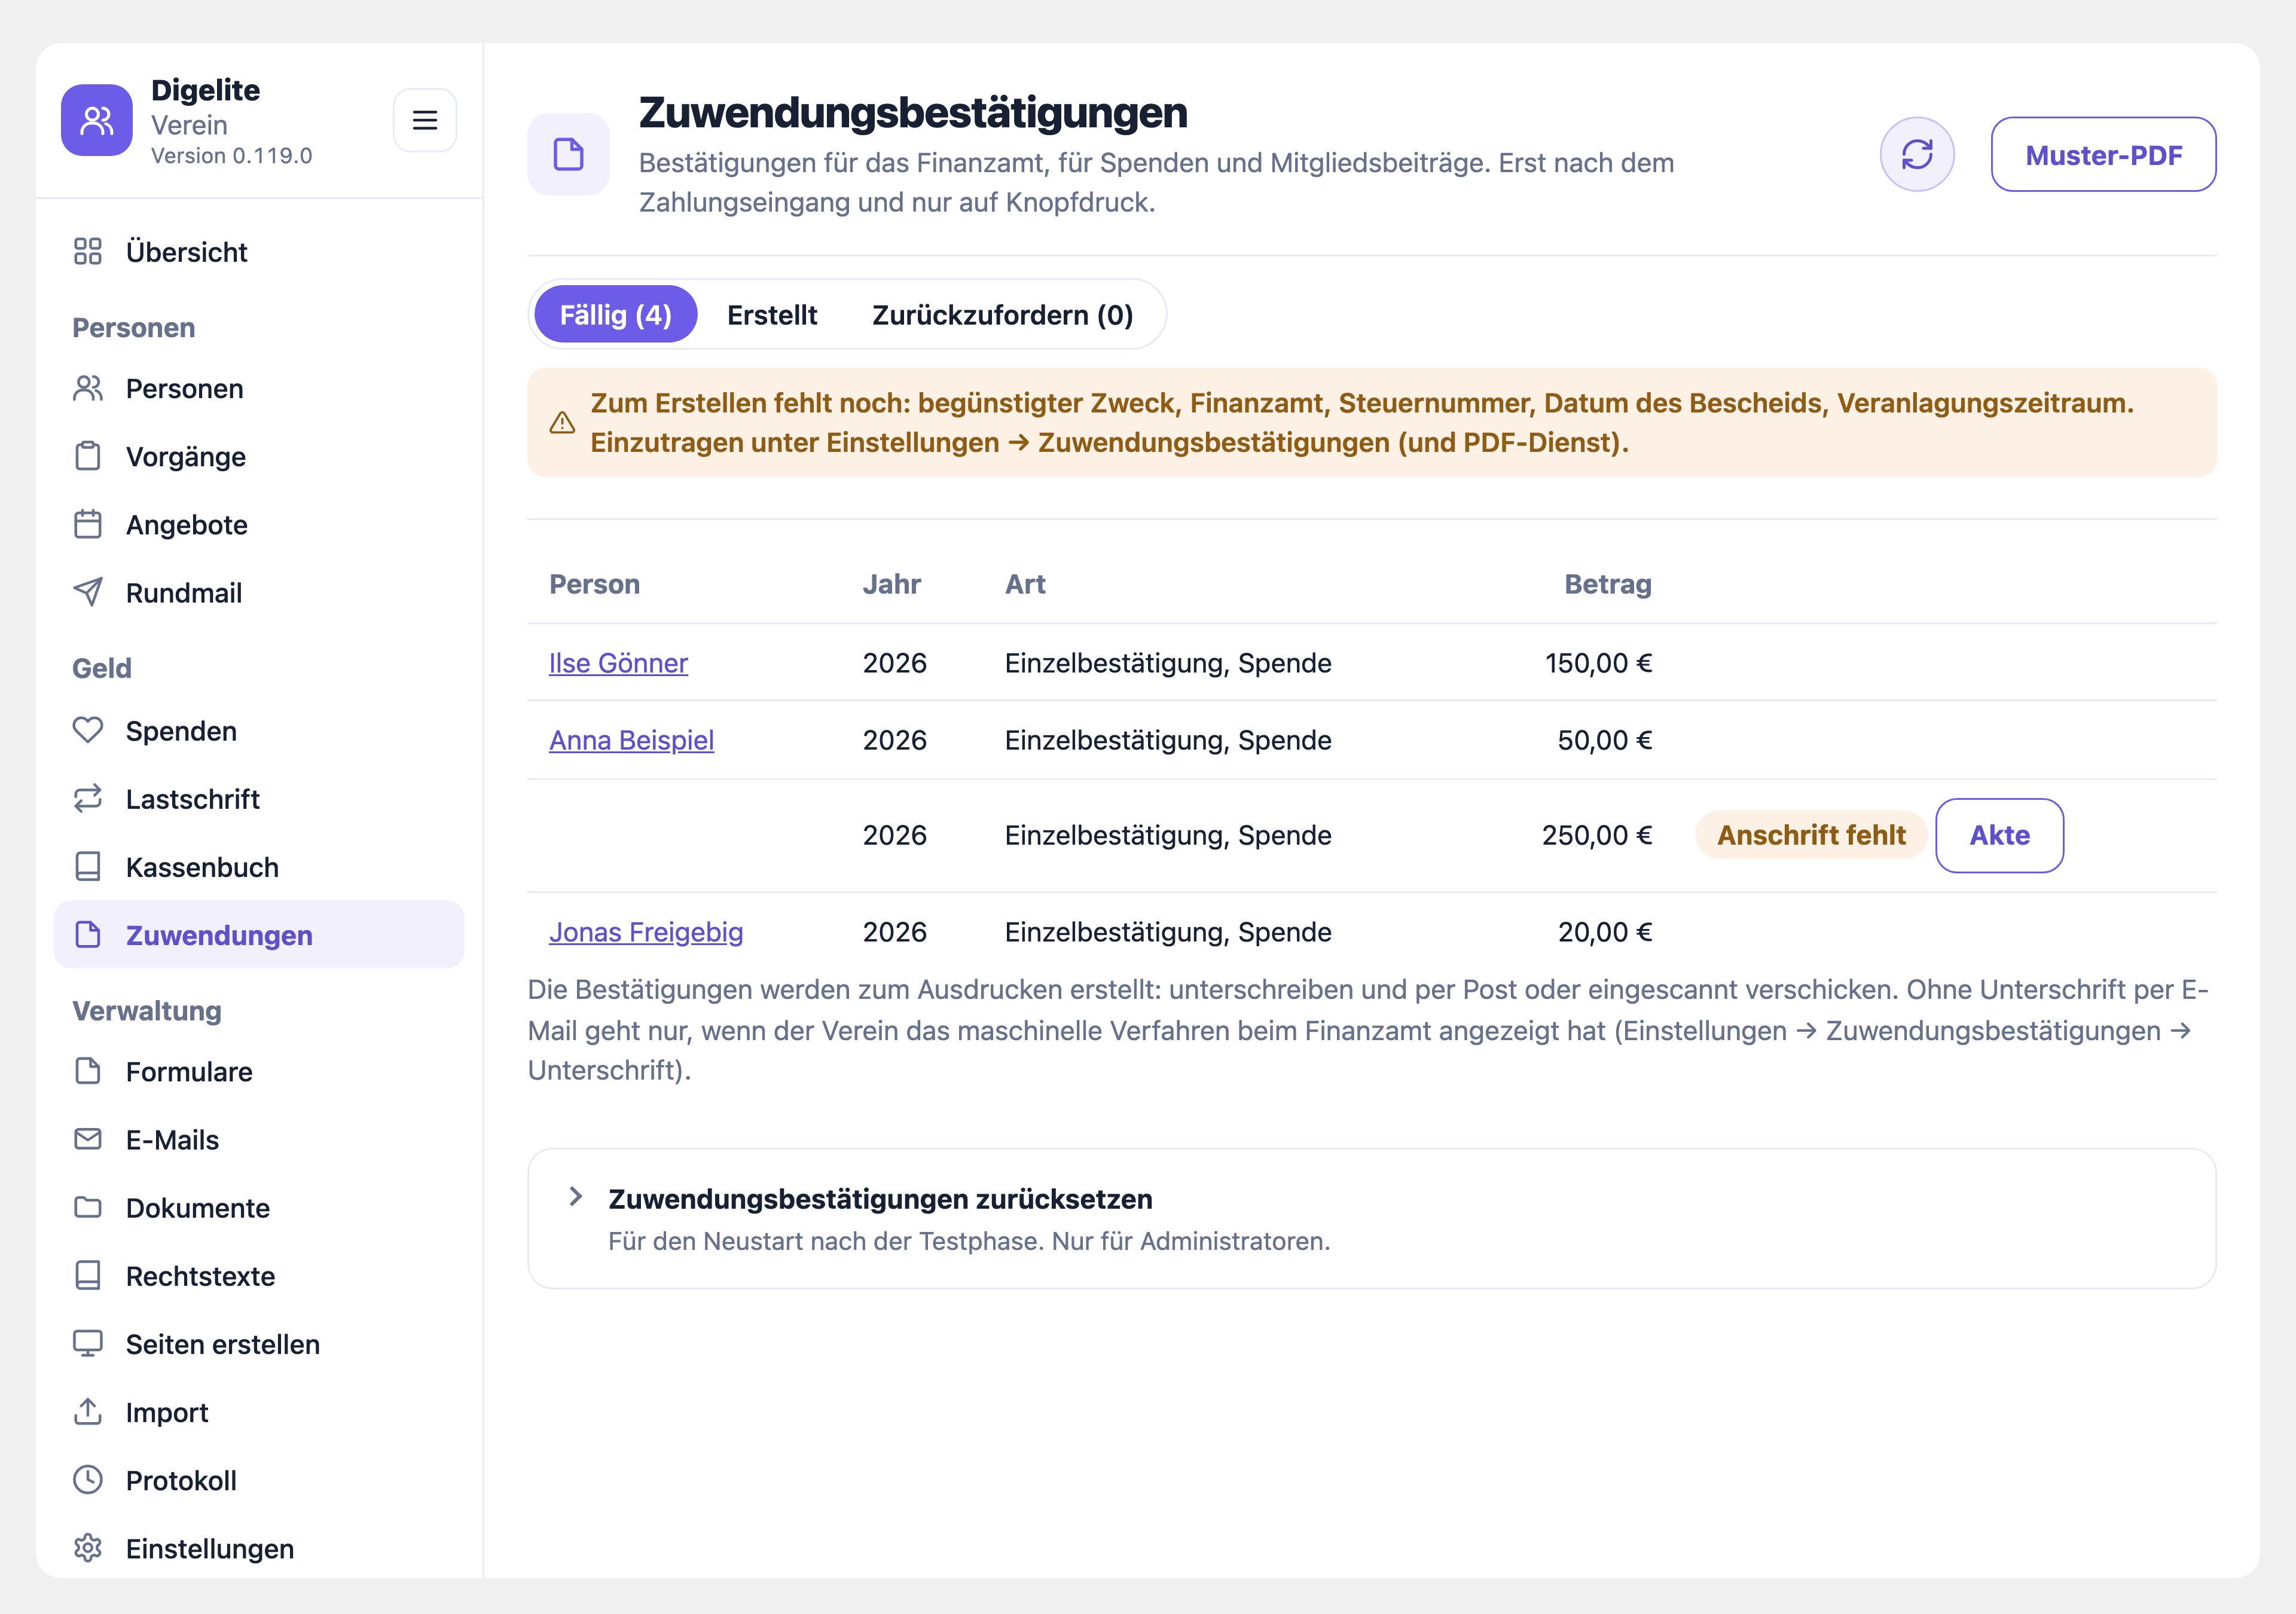2296x1614 pixels.
Task: Click the refresh icon next to Muster-PDF
Action: pyautogui.click(x=1916, y=155)
